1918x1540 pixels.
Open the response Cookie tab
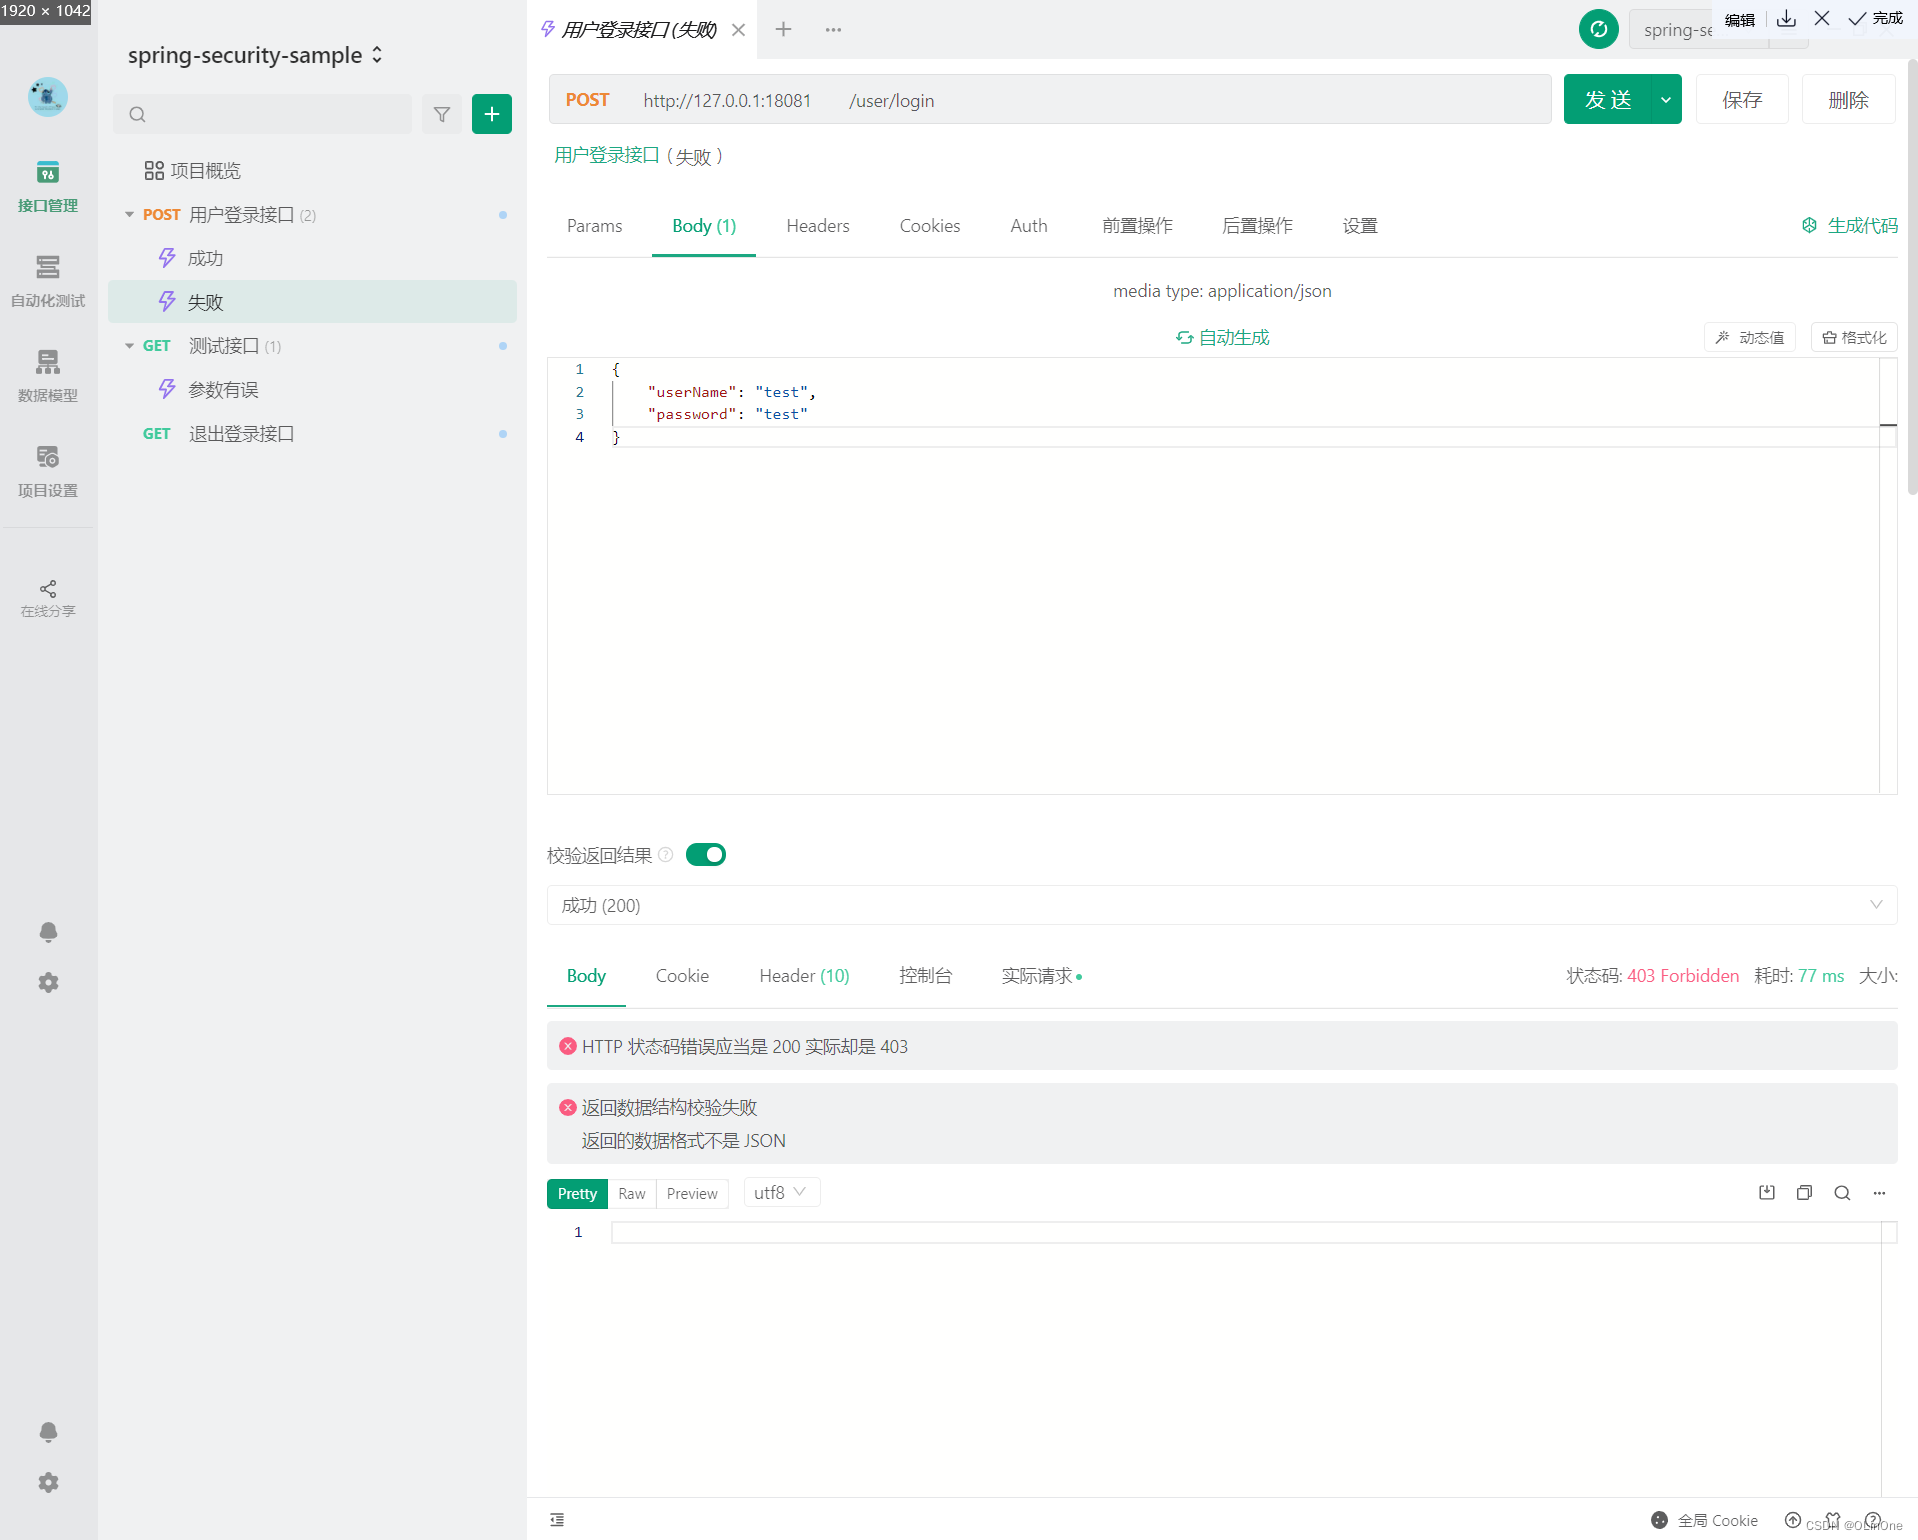tap(682, 976)
